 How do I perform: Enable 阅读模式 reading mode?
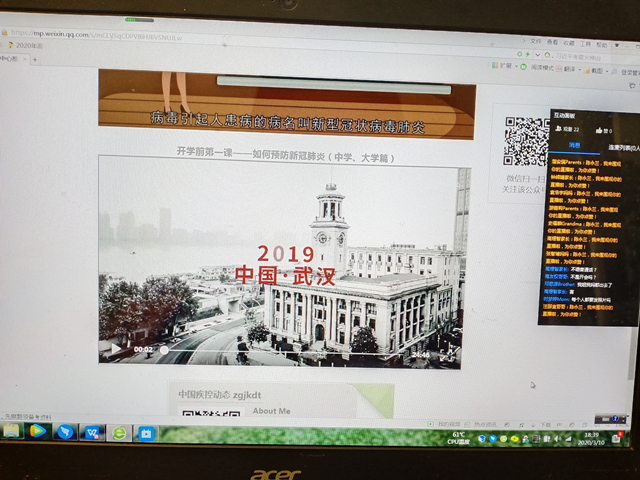click(x=537, y=67)
